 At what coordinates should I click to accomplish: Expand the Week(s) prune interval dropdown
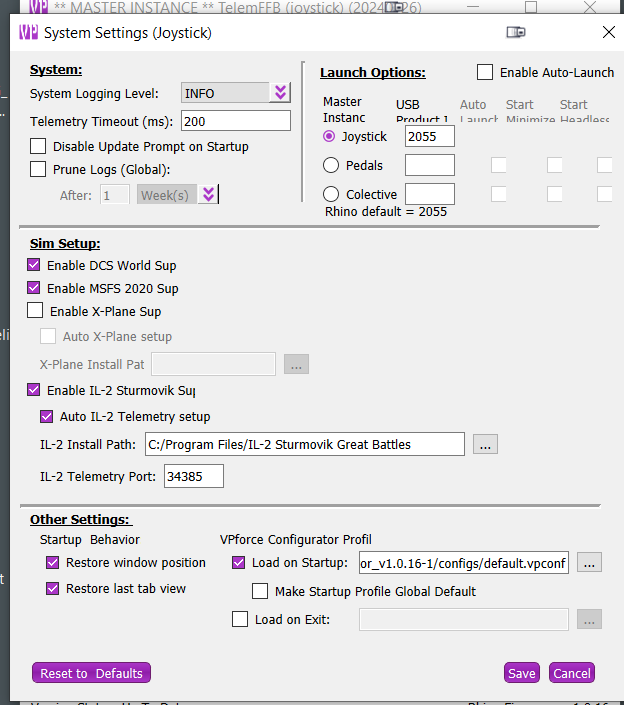(208, 195)
